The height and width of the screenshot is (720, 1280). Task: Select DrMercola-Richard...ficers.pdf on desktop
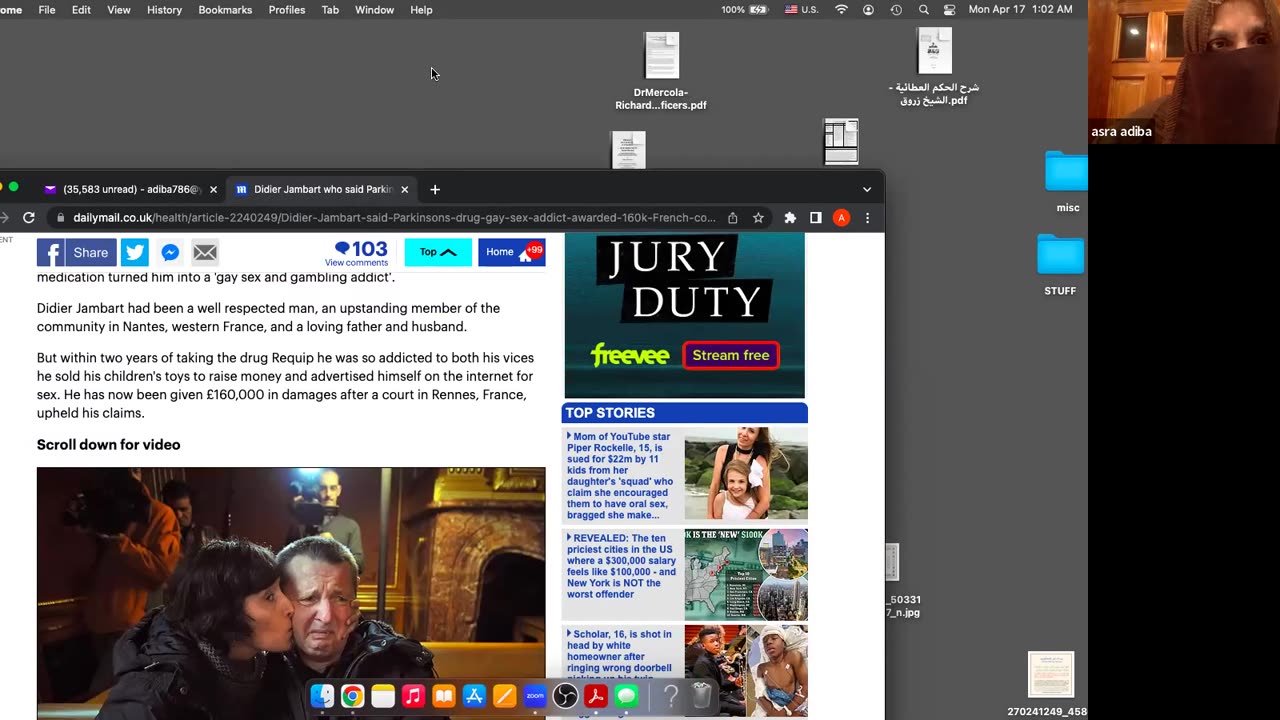pyautogui.click(x=661, y=72)
